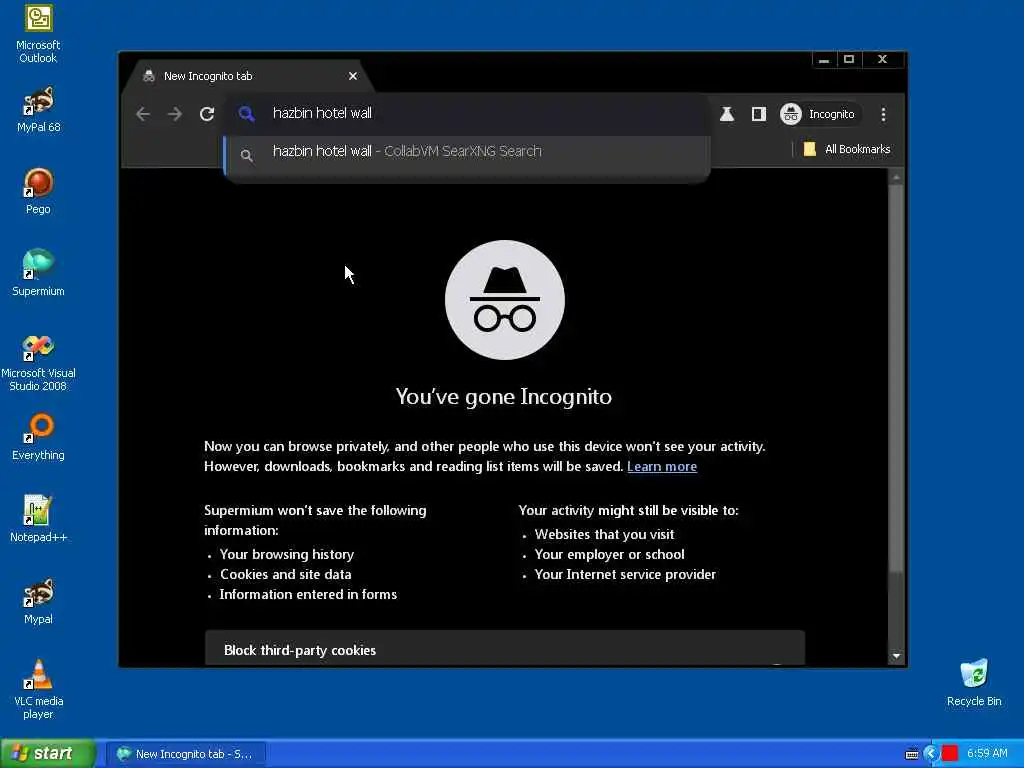Click the Block third-party cookies panel

(504, 648)
